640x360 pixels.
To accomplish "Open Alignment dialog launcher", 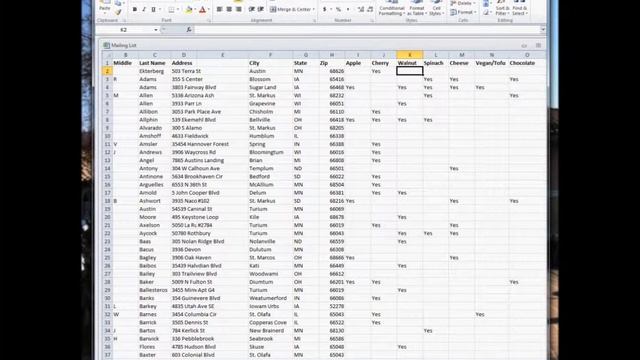I will [314, 20].
